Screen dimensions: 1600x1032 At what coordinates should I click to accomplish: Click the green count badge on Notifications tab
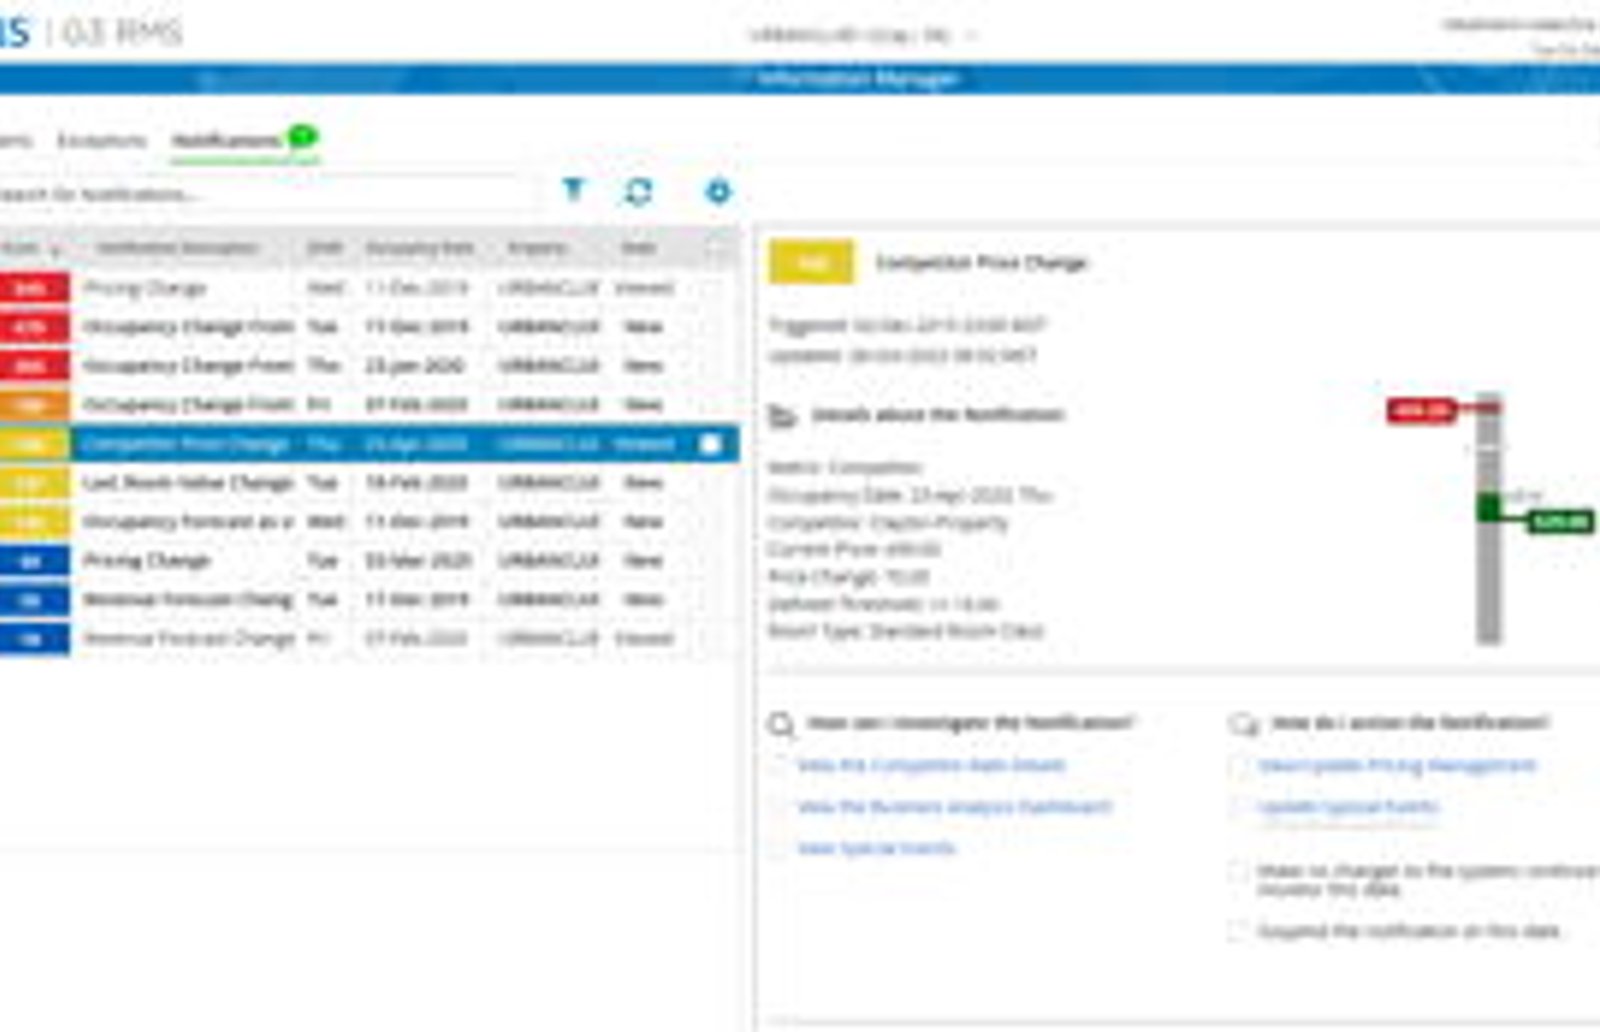coord(302,136)
